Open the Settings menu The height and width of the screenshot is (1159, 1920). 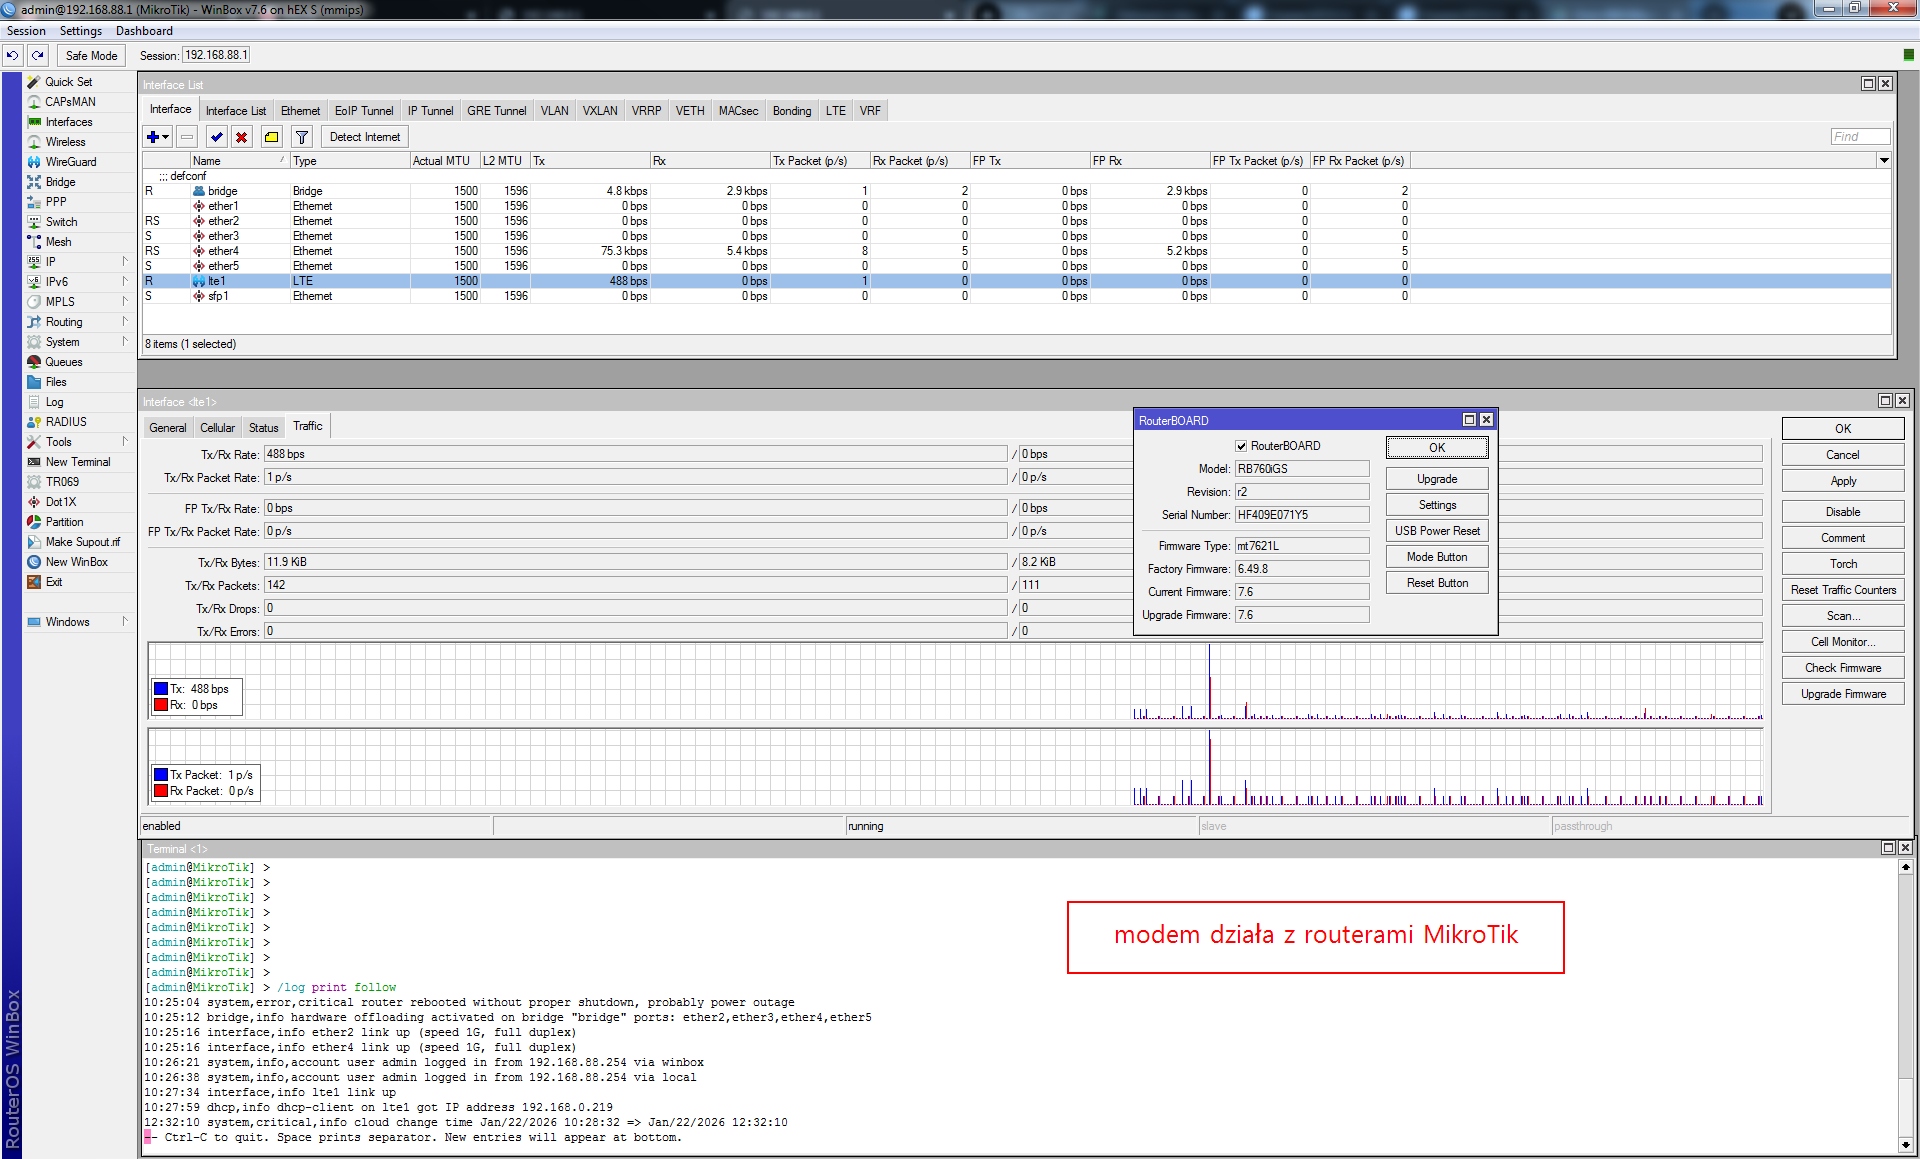80,31
